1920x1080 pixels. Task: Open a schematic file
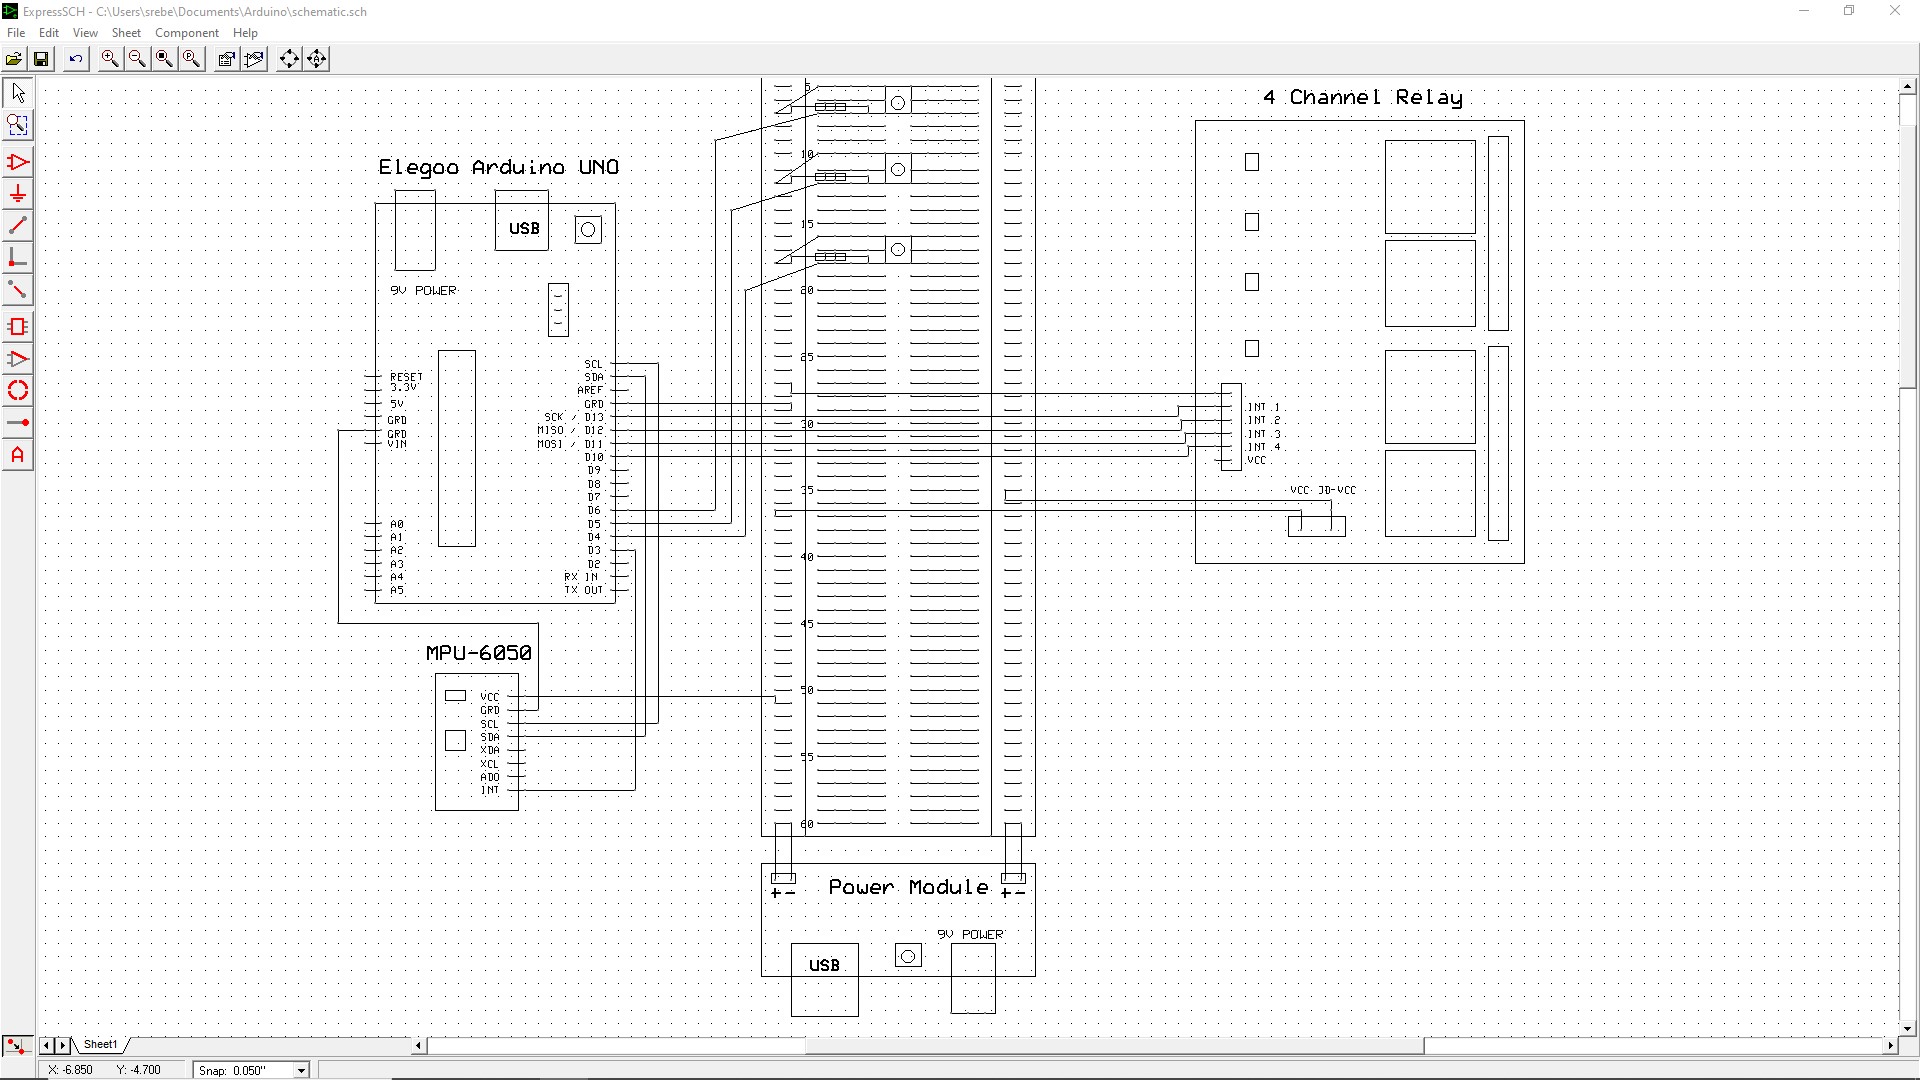pyautogui.click(x=14, y=58)
